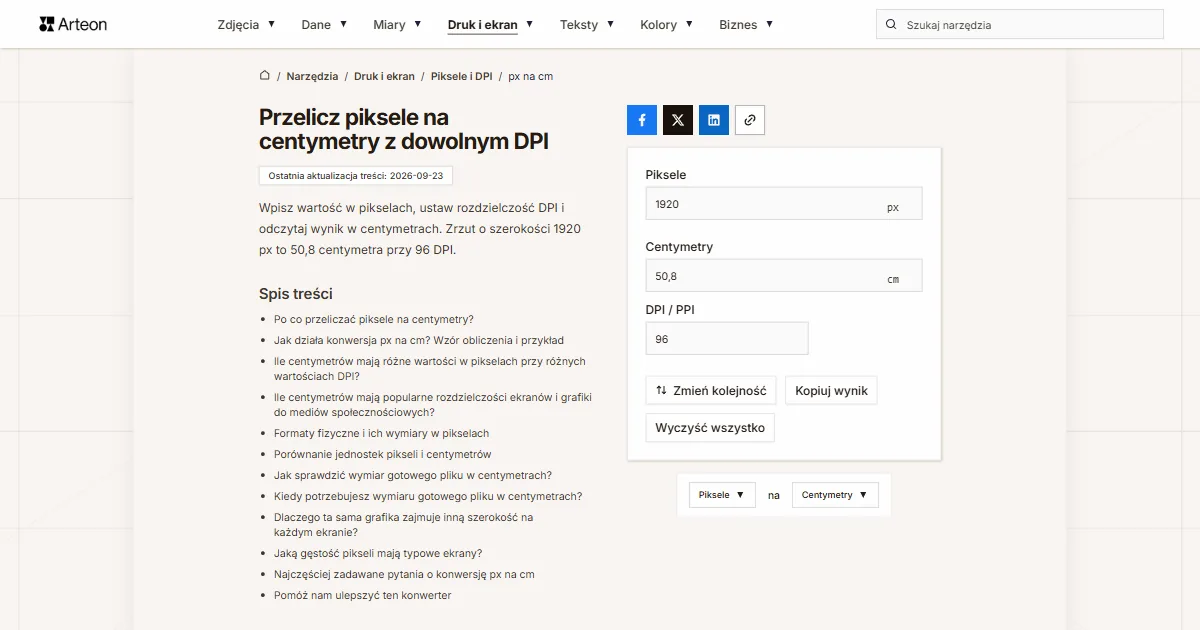Open 'Kiedy potrzebujesz wymiaru gotowego pliku w centymetrach?'

(x=428, y=497)
